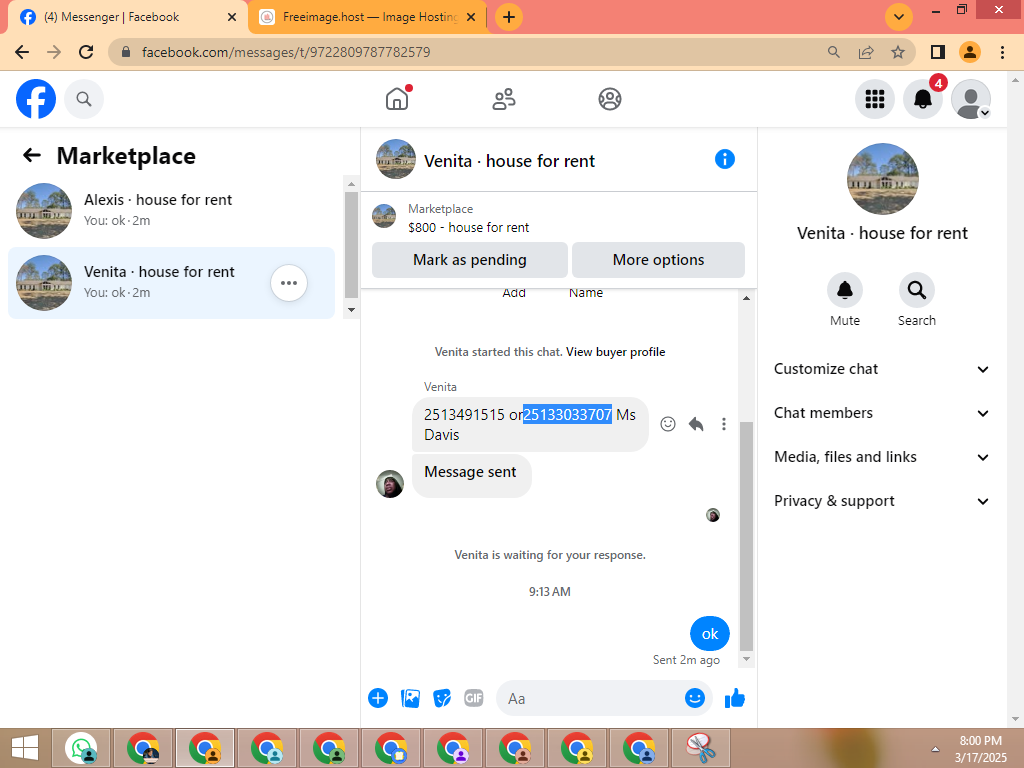Mute the Venita conversation
Image resolution: width=1024 pixels, height=768 pixels.
tap(845, 290)
